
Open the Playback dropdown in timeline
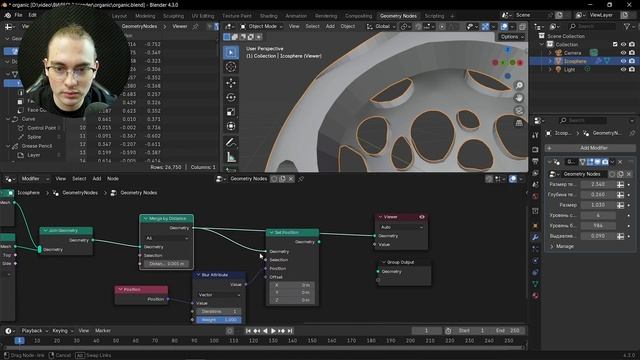coord(34,331)
